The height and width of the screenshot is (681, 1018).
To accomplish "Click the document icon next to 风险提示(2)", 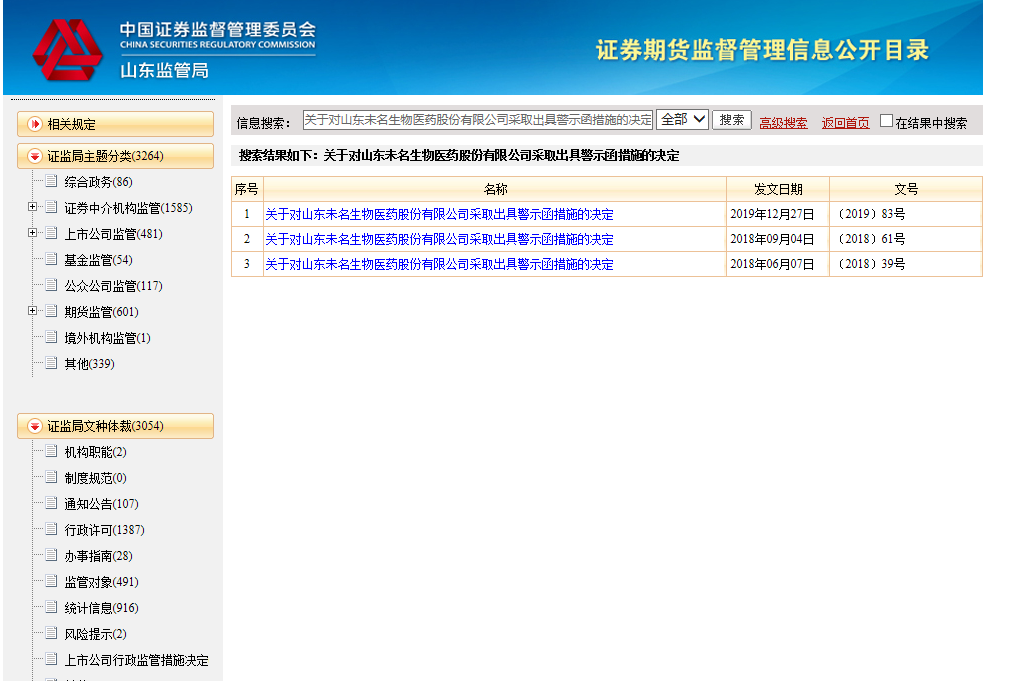I will (x=51, y=633).
